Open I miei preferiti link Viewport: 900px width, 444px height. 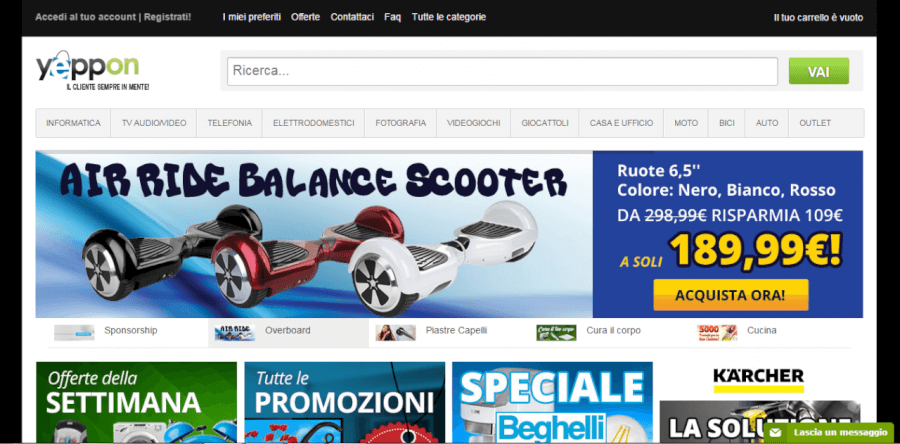point(251,17)
